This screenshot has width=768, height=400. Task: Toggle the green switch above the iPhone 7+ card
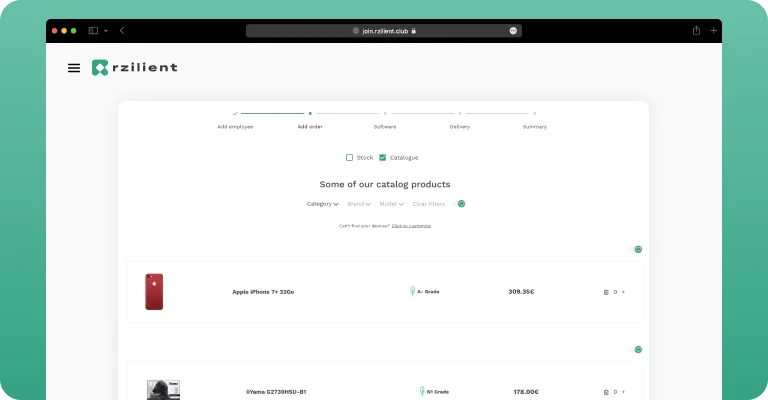pyautogui.click(x=636, y=249)
